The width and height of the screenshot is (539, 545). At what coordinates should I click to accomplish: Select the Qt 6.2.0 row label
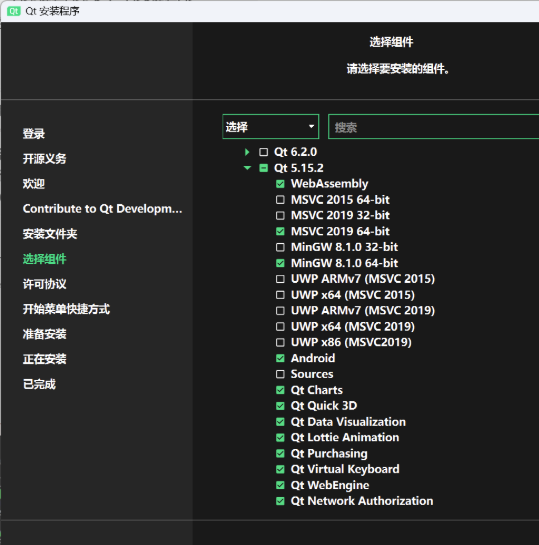[295, 152]
